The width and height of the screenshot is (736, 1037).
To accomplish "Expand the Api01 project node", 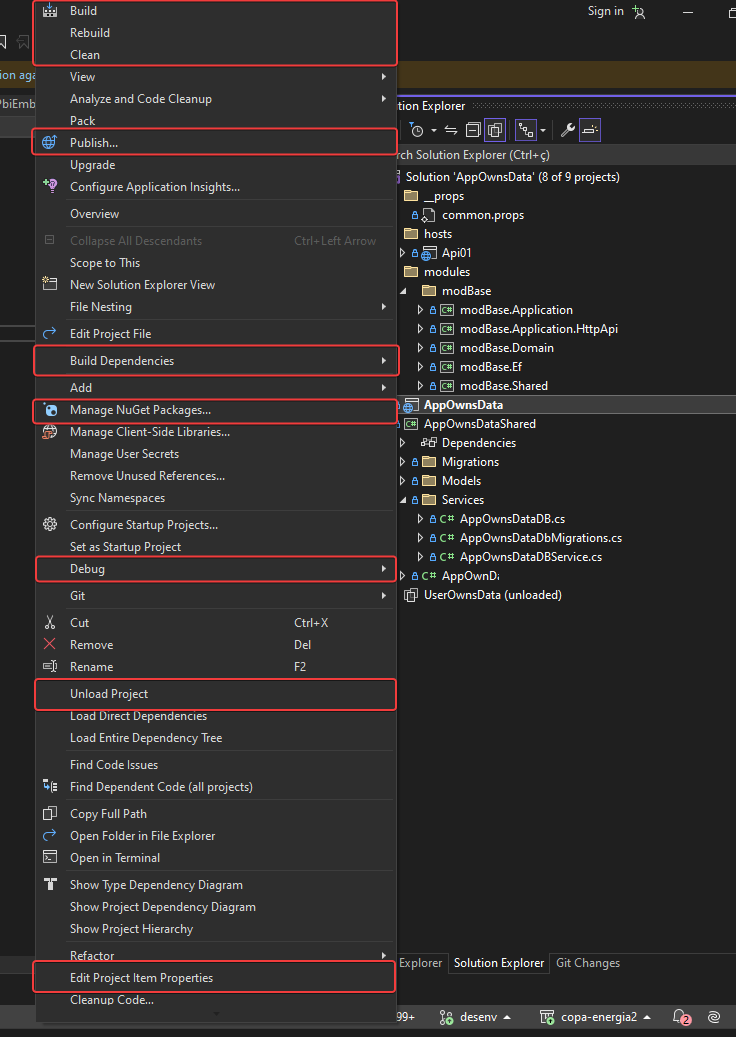I will 403,253.
